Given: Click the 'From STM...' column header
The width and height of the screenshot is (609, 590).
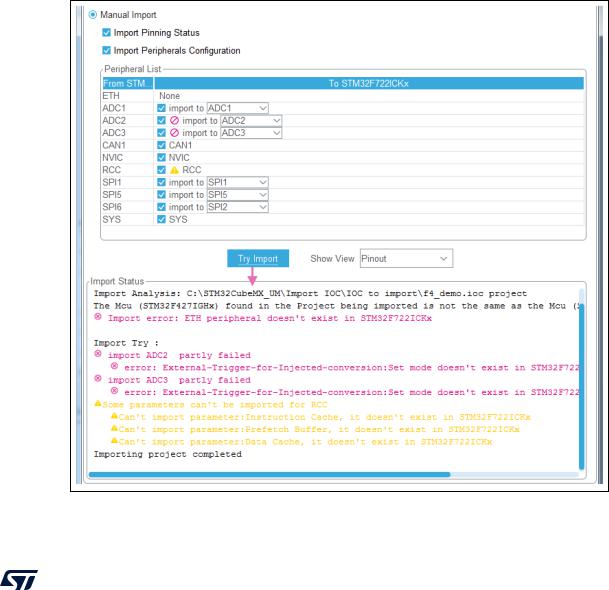Looking at the screenshot, I should point(128,84).
